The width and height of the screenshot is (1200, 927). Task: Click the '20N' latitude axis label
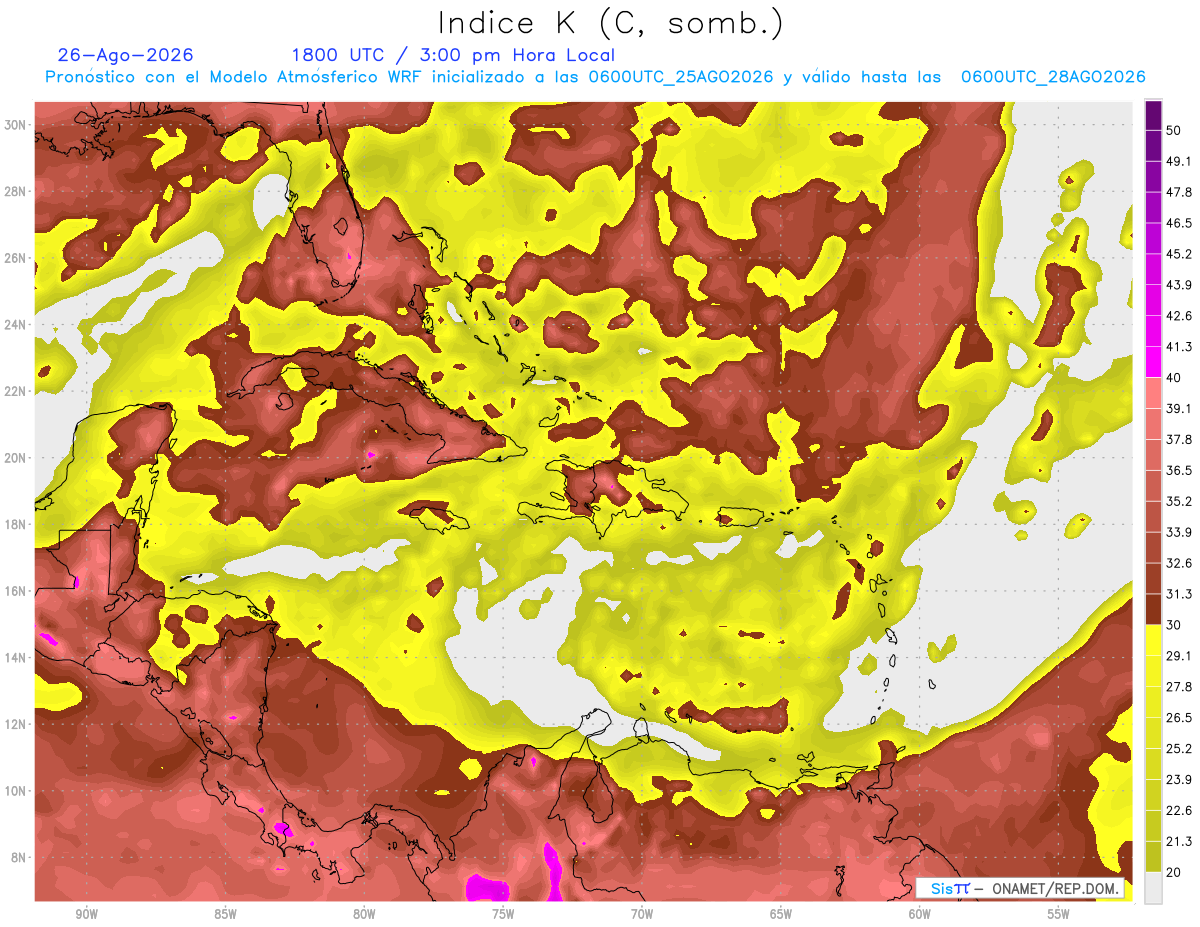15,458
